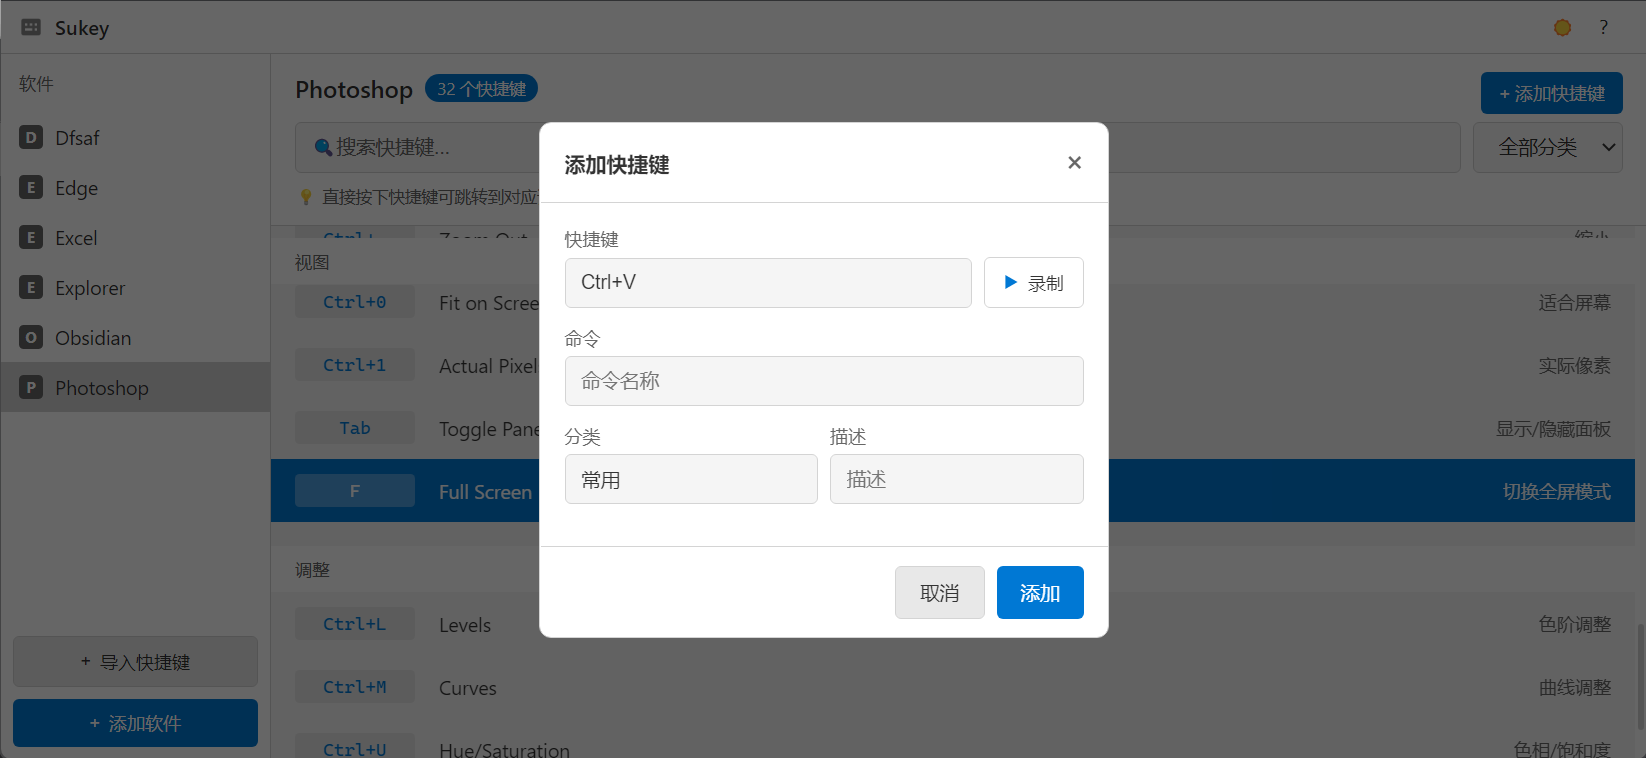Click the 录制 record button
Screen dimensions: 1646x758
click(x=1034, y=283)
